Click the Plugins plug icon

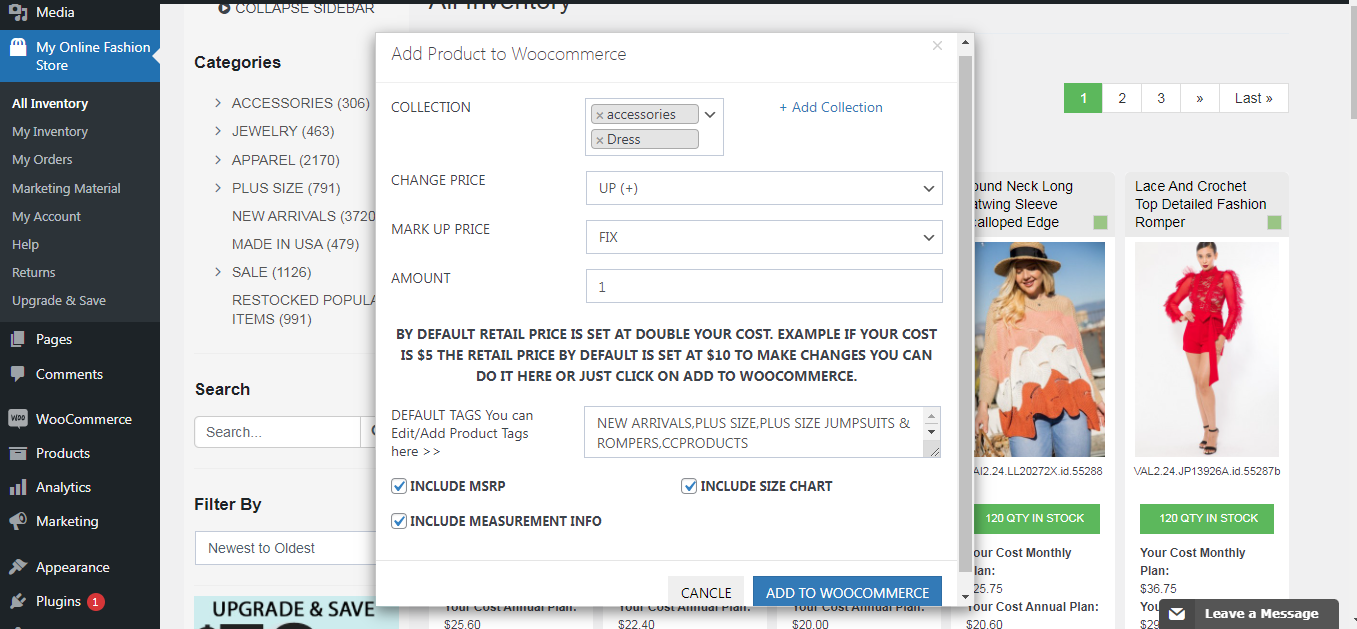click(x=17, y=601)
